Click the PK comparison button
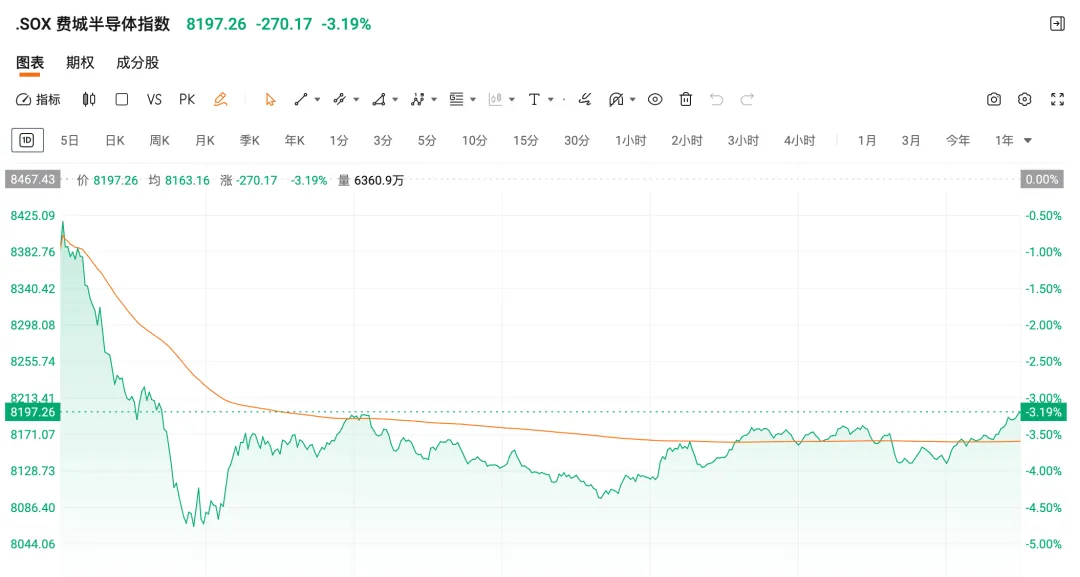The width and height of the screenshot is (1080, 577). coord(187,99)
